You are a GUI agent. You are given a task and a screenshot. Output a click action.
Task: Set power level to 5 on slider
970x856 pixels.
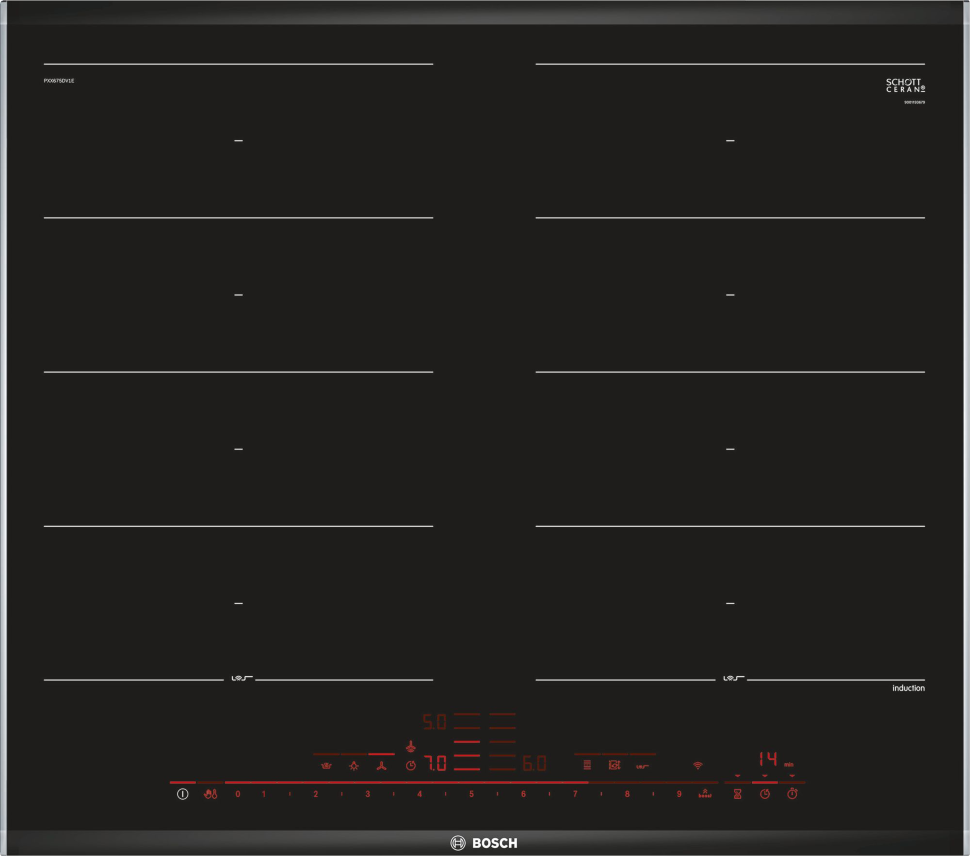coord(471,794)
